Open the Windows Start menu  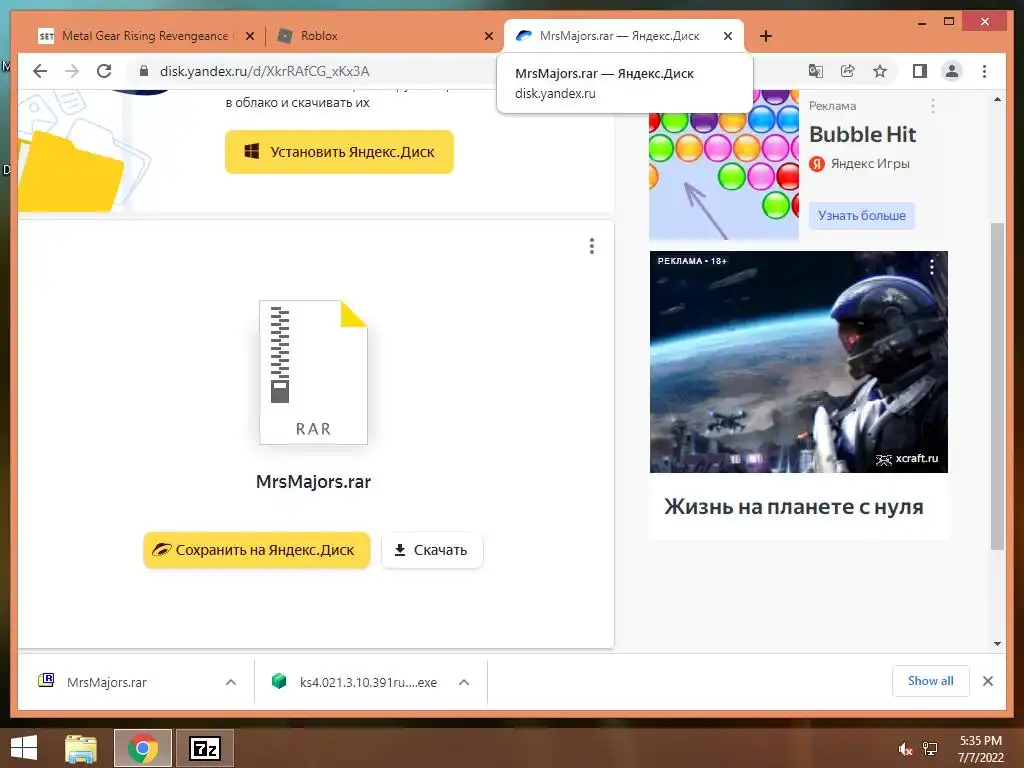[24, 748]
